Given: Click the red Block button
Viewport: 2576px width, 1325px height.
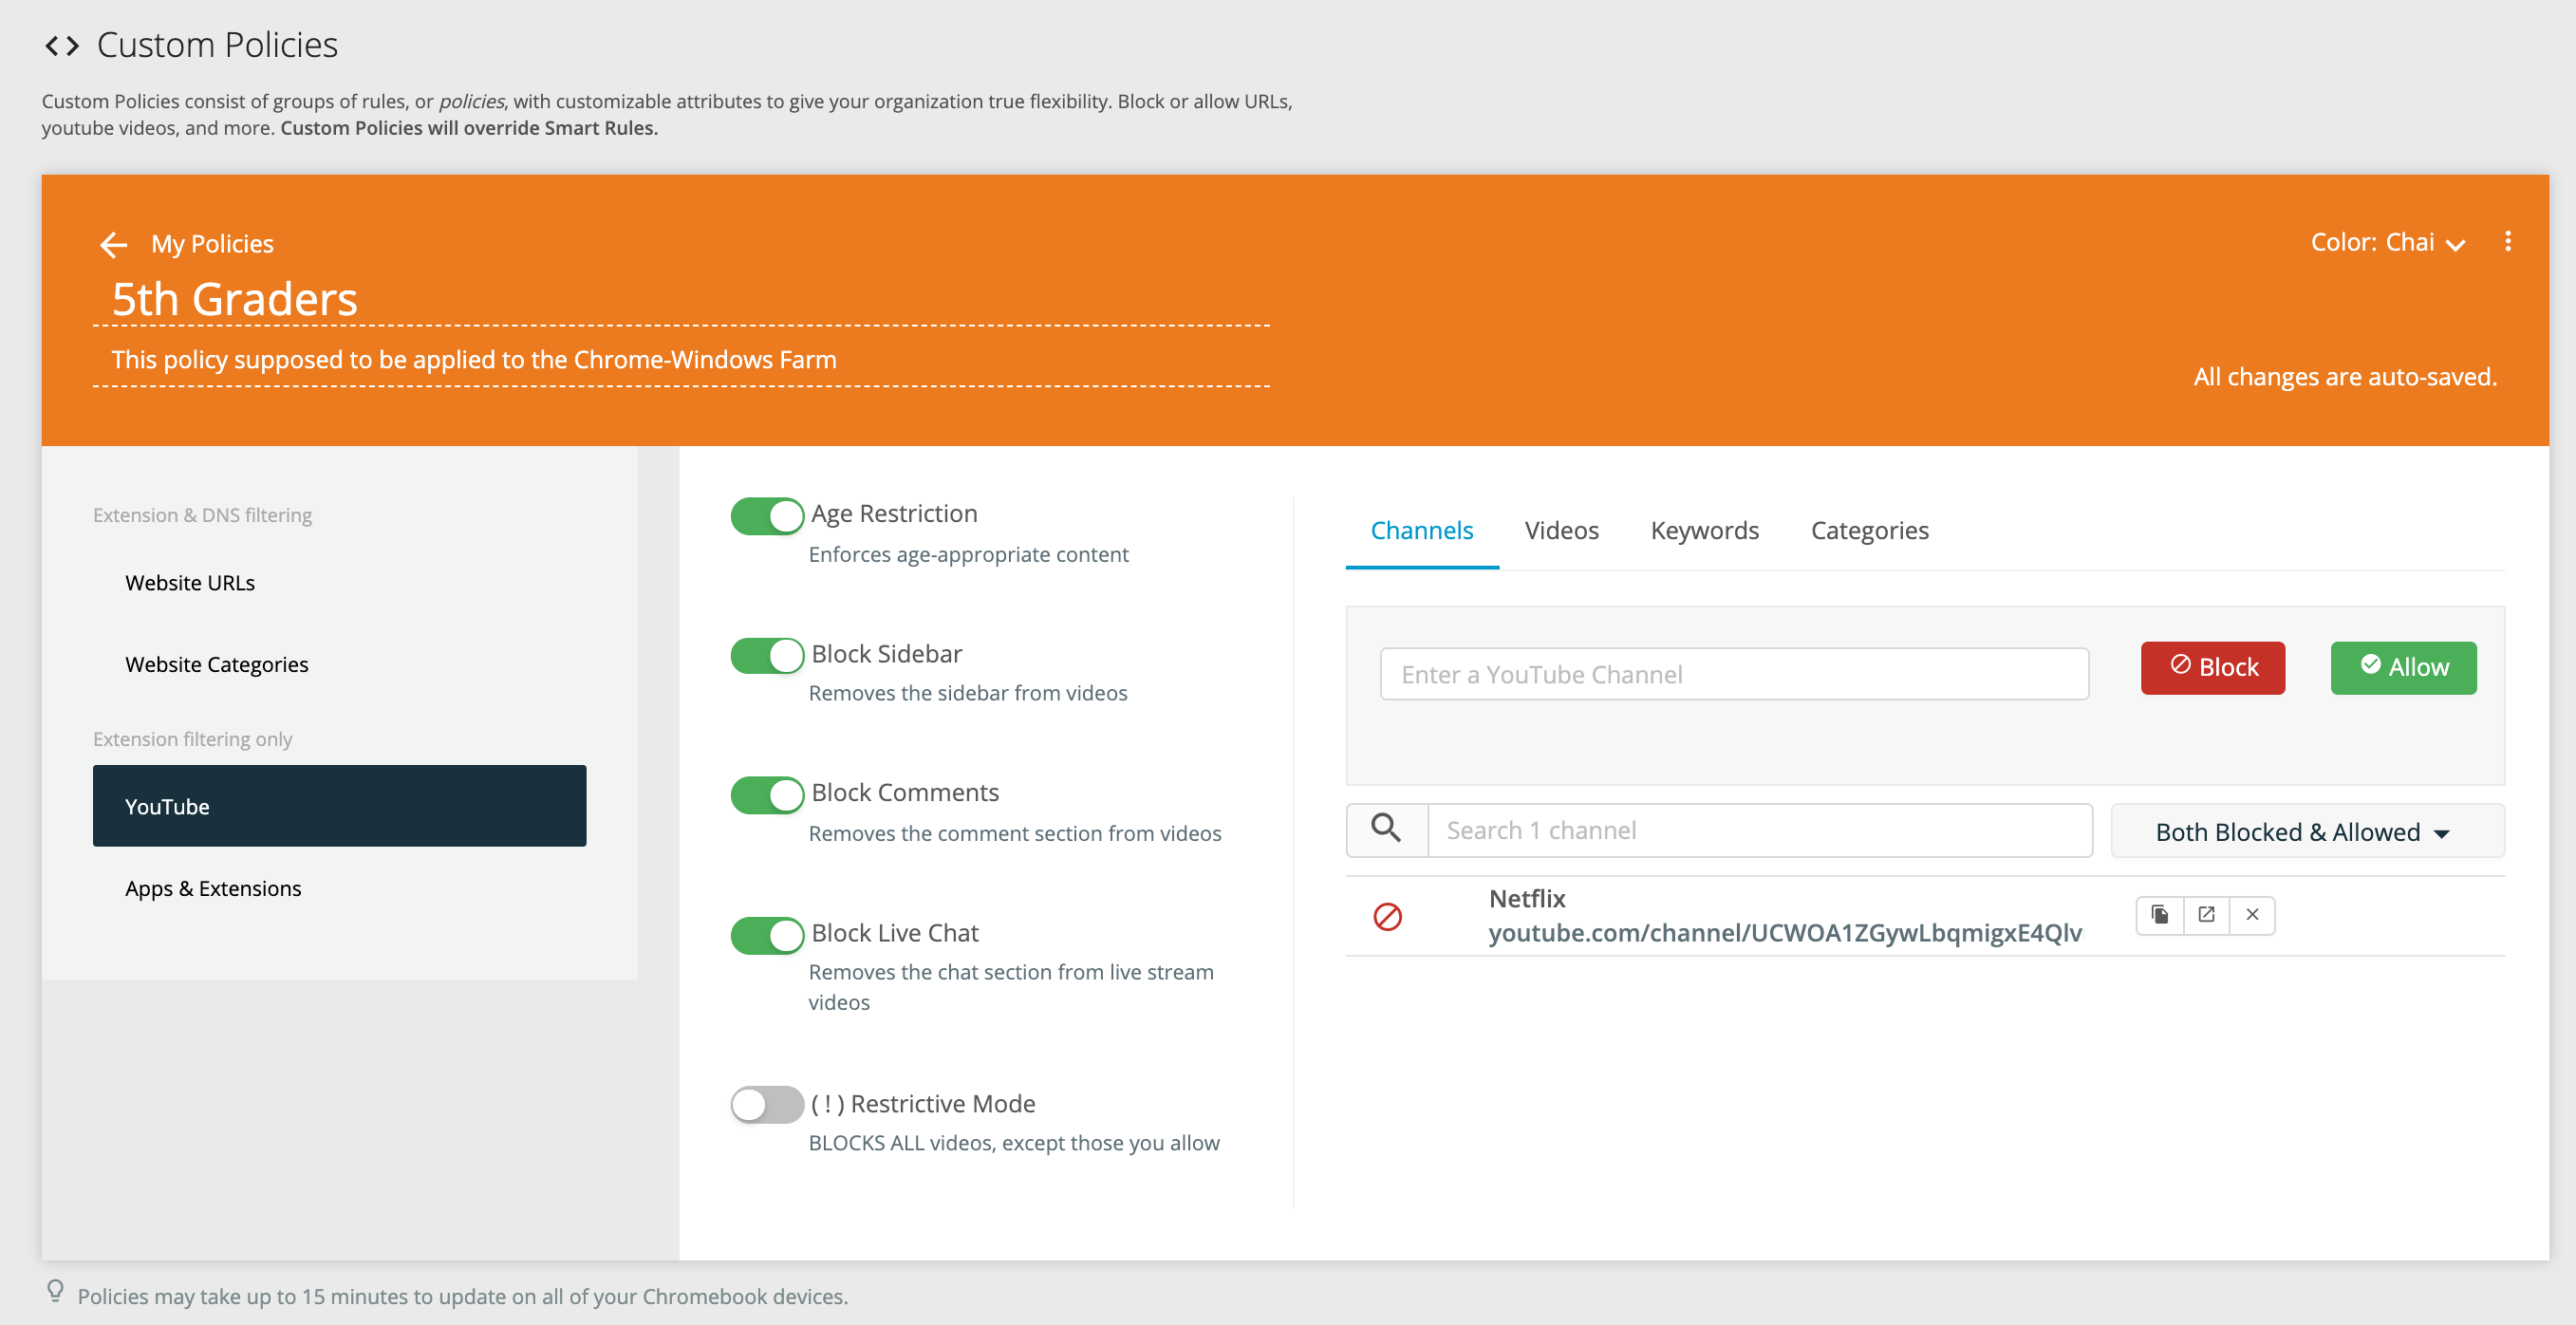Looking at the screenshot, I should tap(2212, 667).
